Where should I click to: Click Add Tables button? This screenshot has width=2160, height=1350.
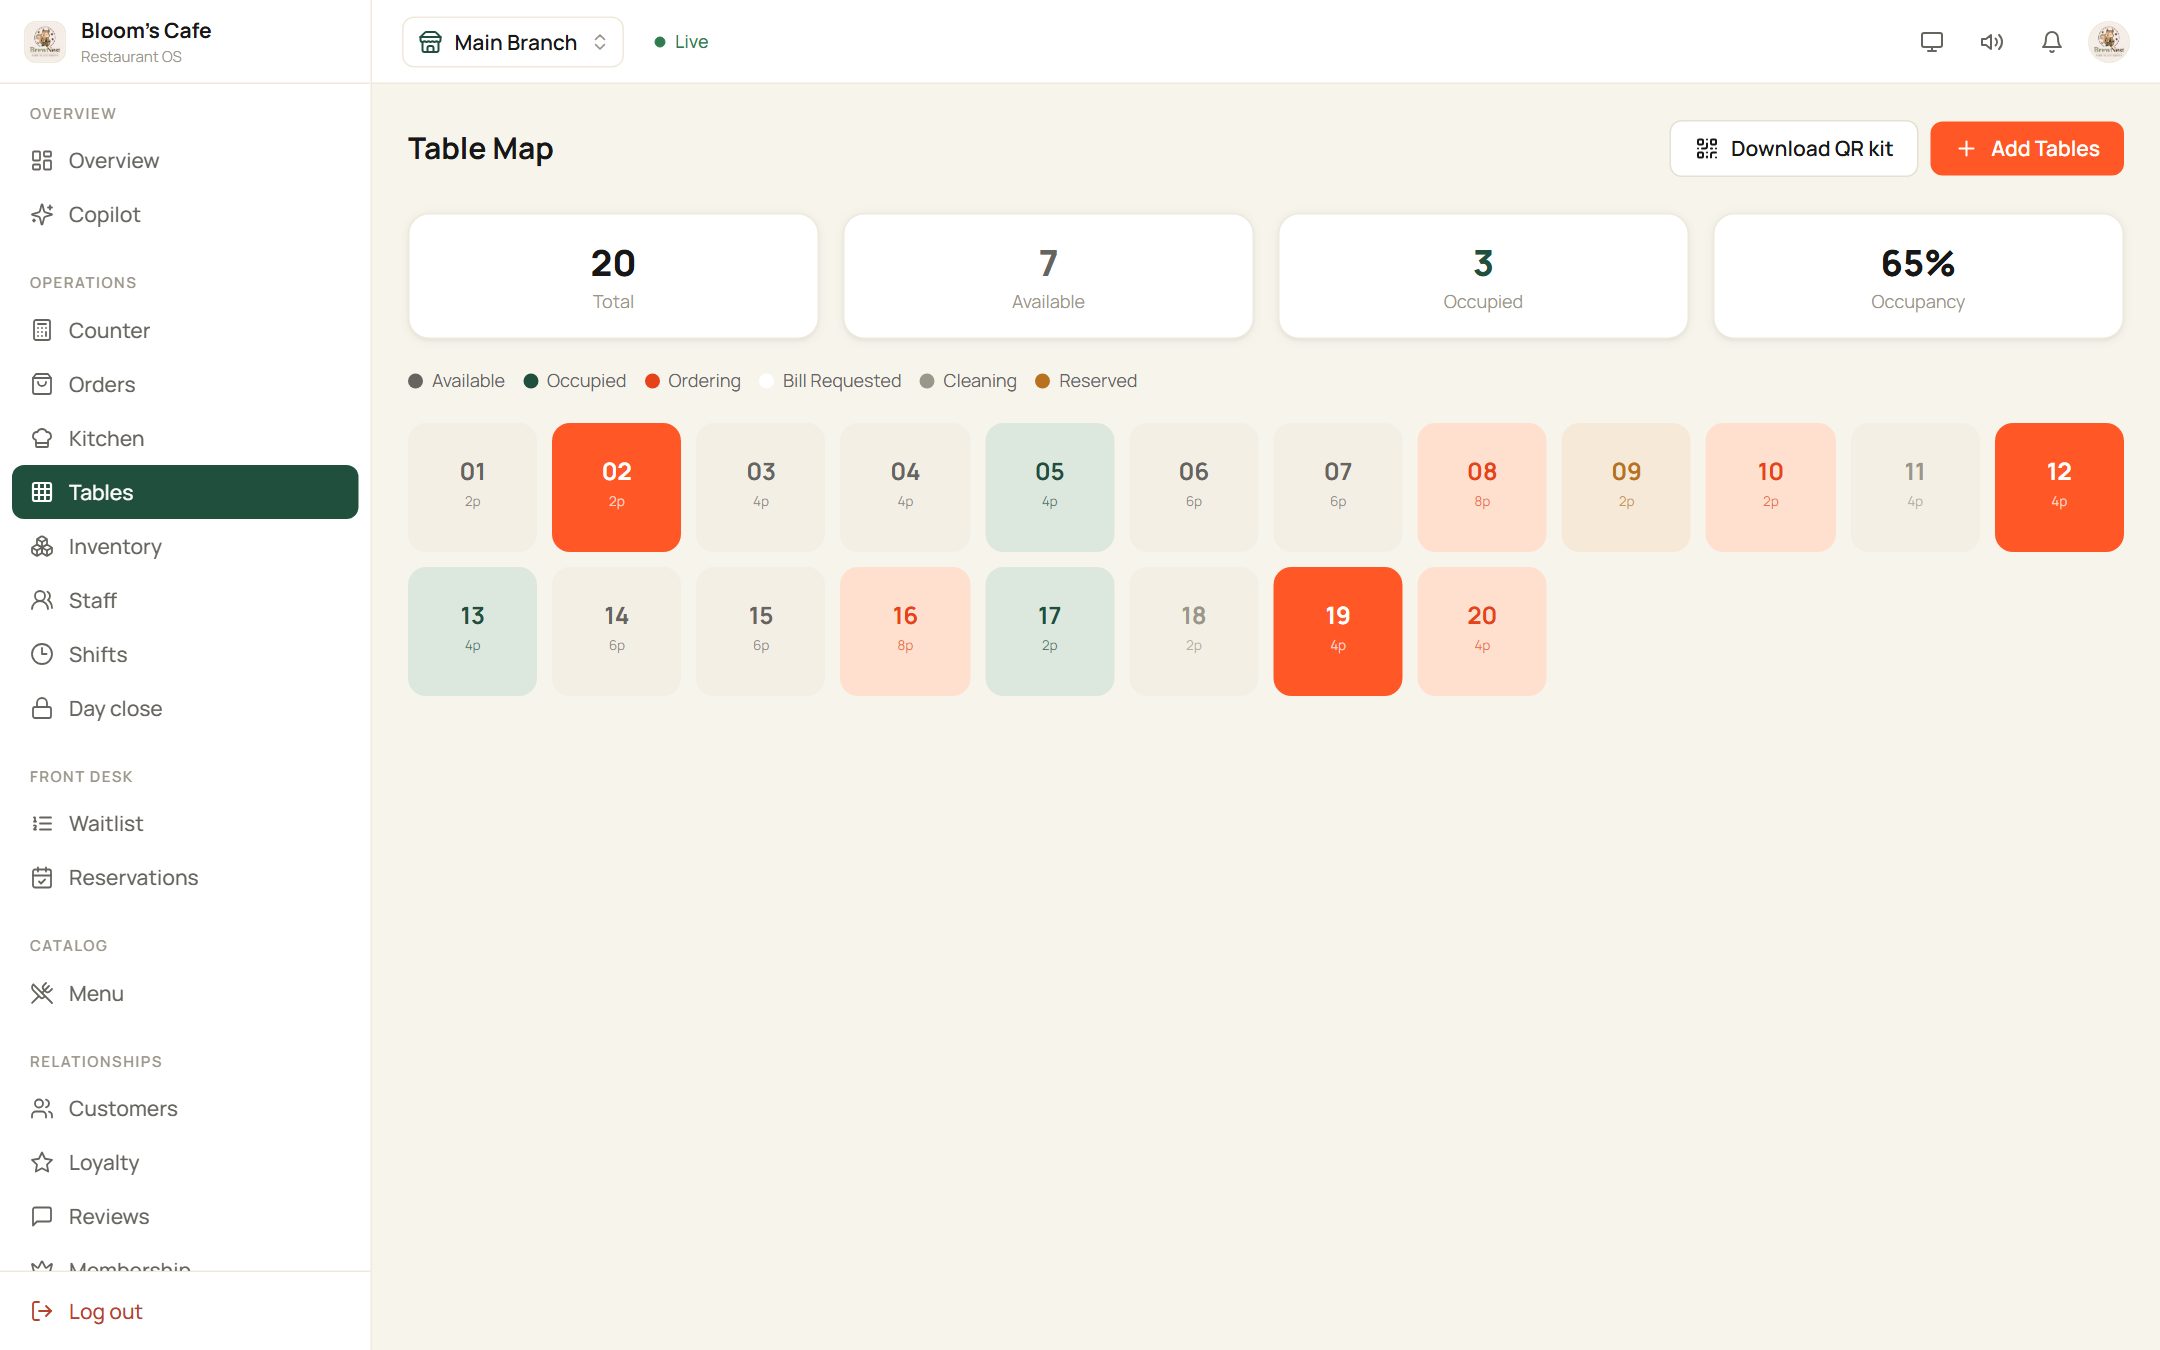pos(2027,149)
